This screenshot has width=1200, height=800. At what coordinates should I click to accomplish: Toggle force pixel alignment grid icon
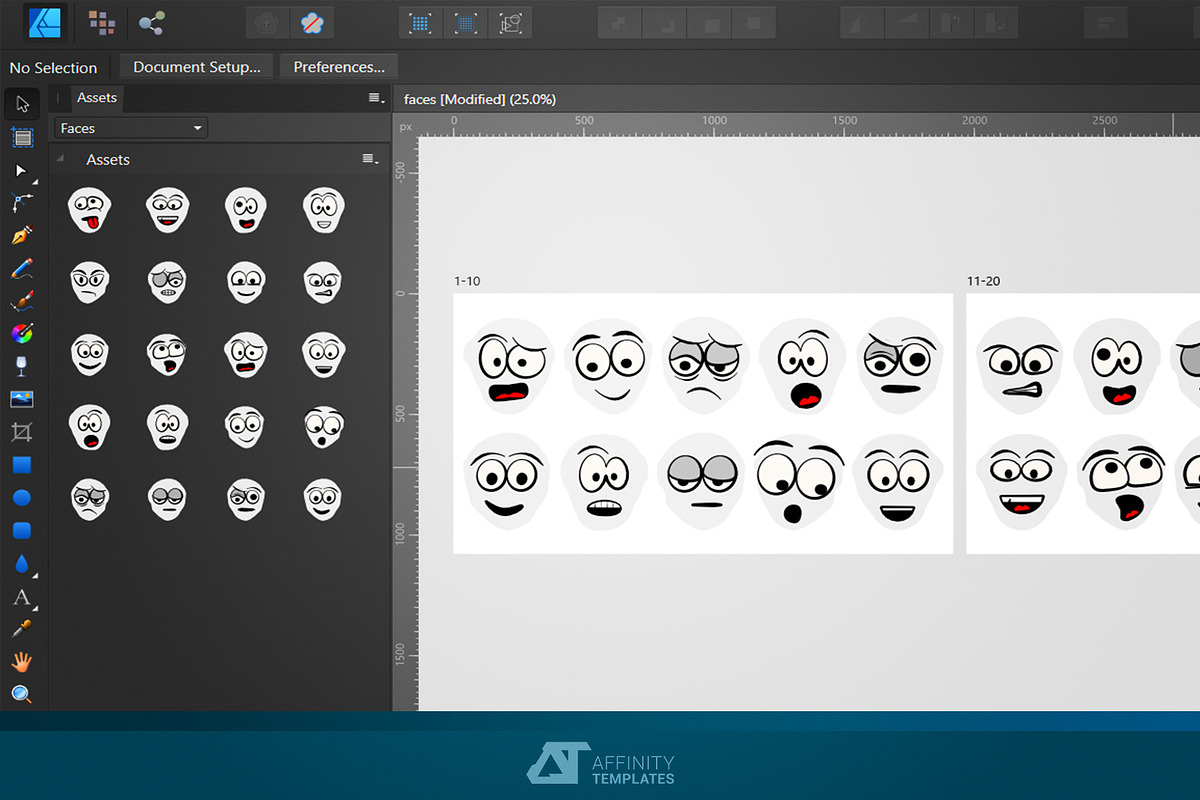point(421,22)
